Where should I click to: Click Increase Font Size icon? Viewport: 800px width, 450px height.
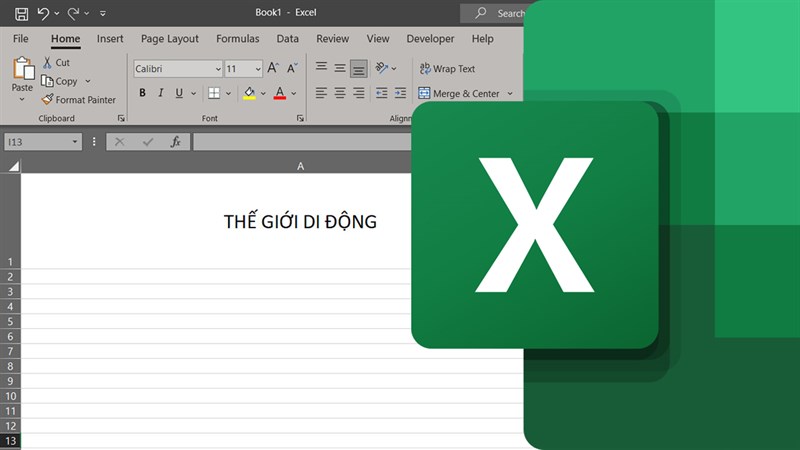coord(273,68)
